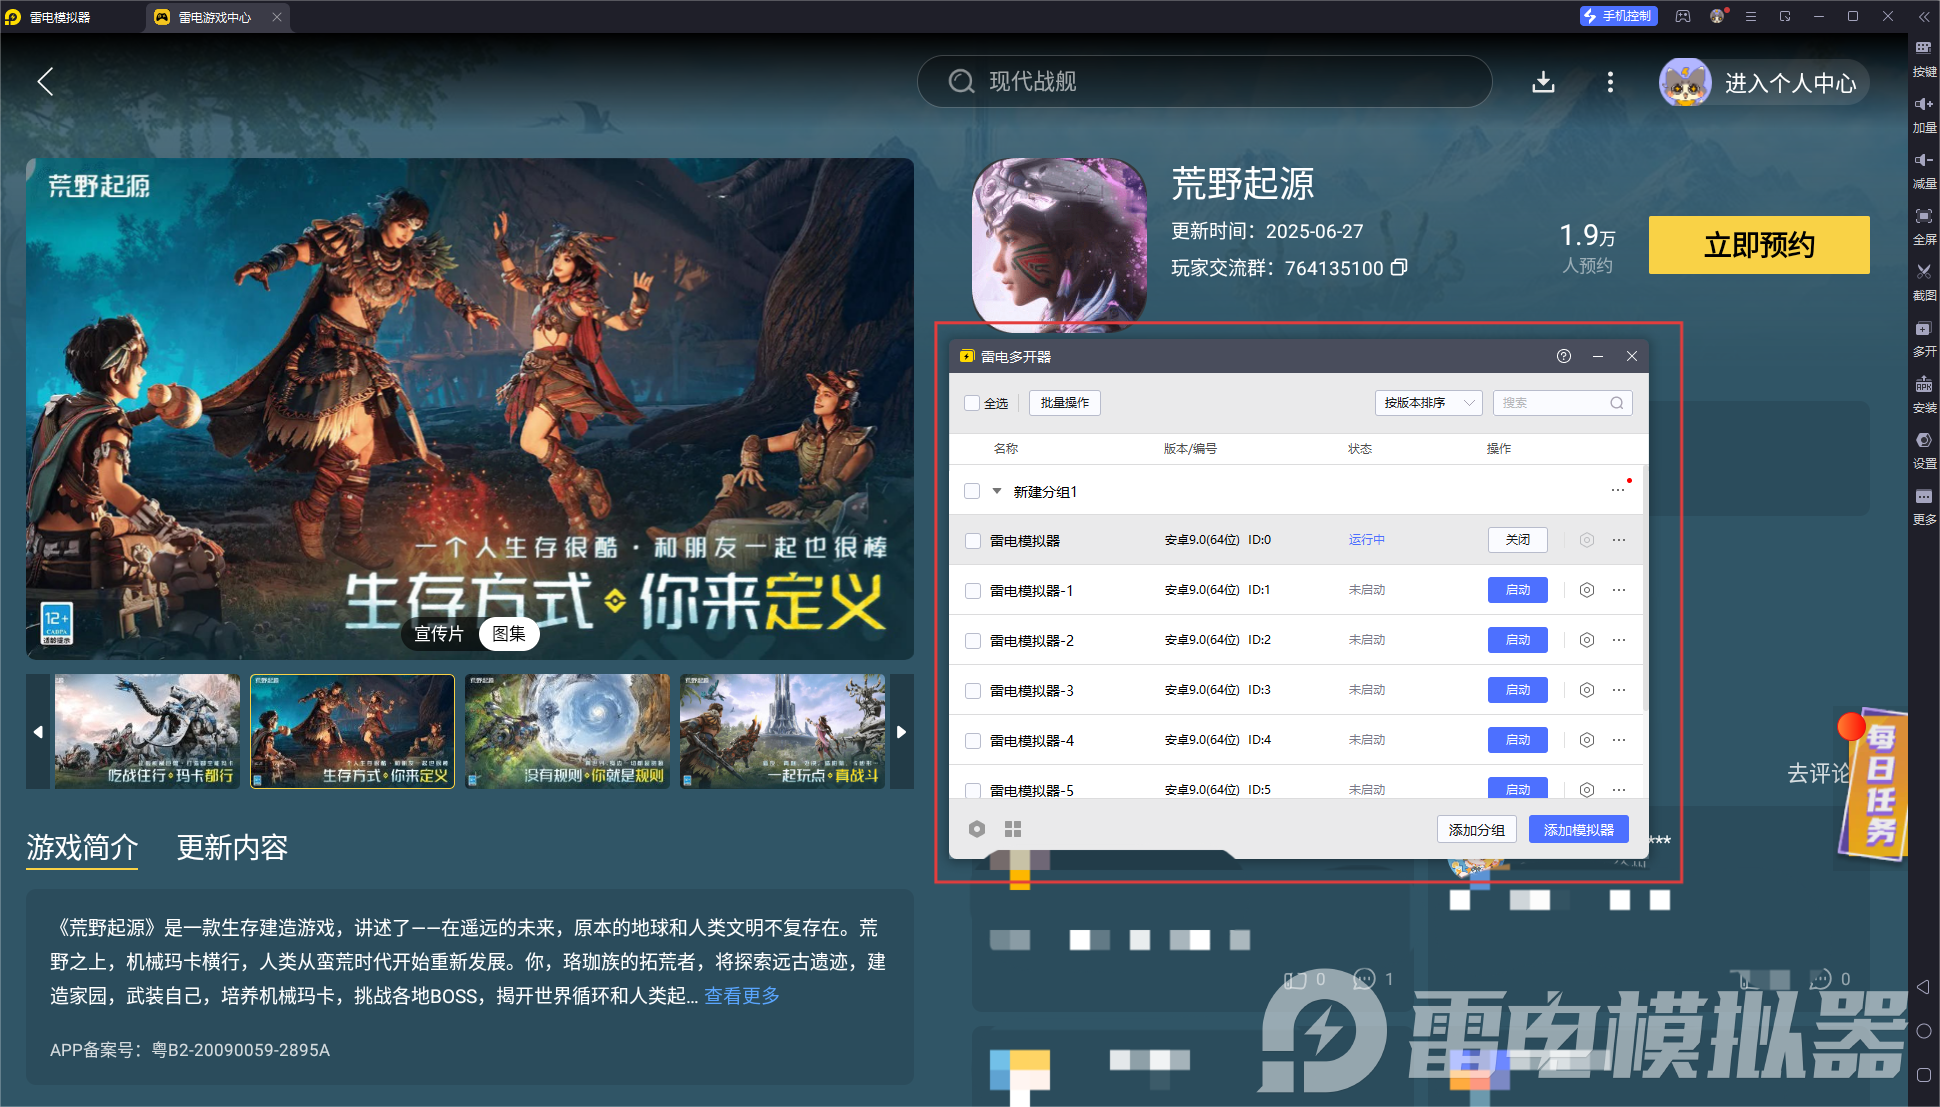Select the 宣传片 media tab
This screenshot has height=1107, width=1940.
click(x=439, y=634)
